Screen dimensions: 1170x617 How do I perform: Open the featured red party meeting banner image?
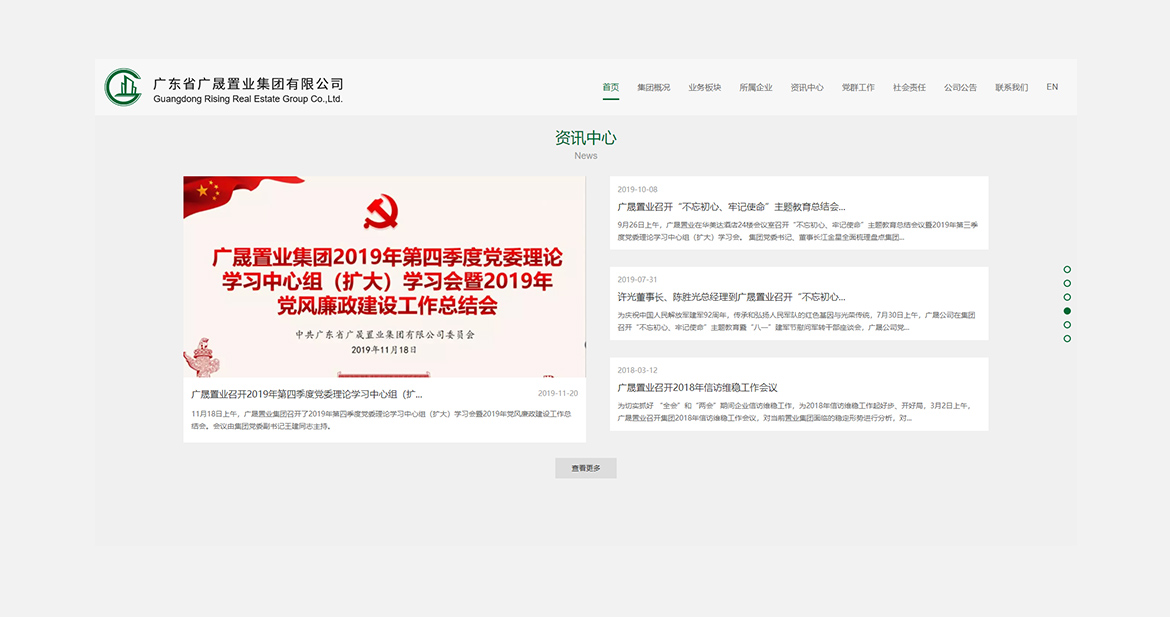(384, 276)
